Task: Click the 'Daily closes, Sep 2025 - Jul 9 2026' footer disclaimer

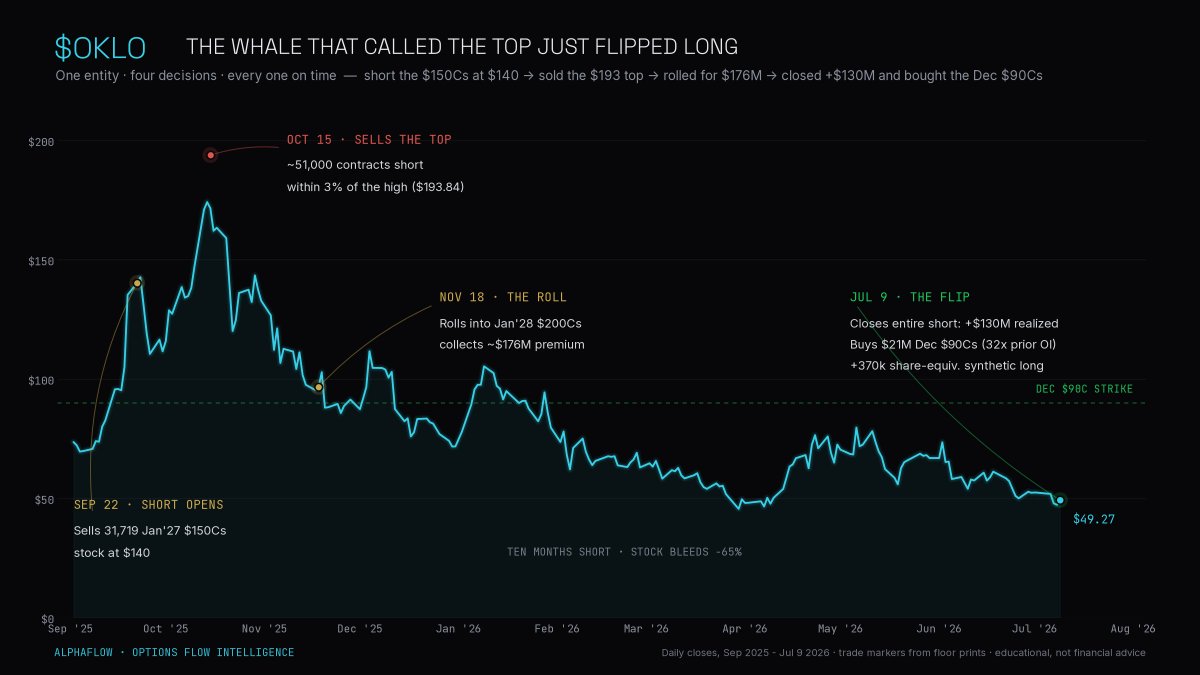Action: 904,653
